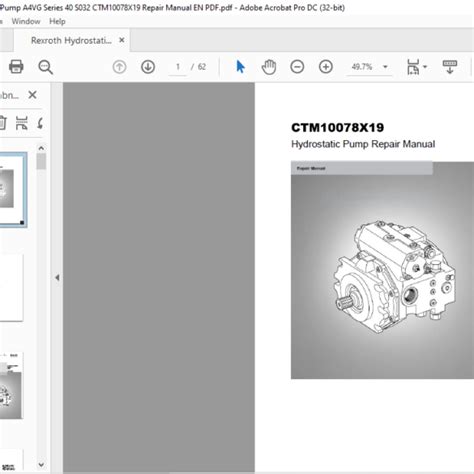Activate the Selection arrow tool
This screenshot has width=474, height=474.
[x=240, y=67]
